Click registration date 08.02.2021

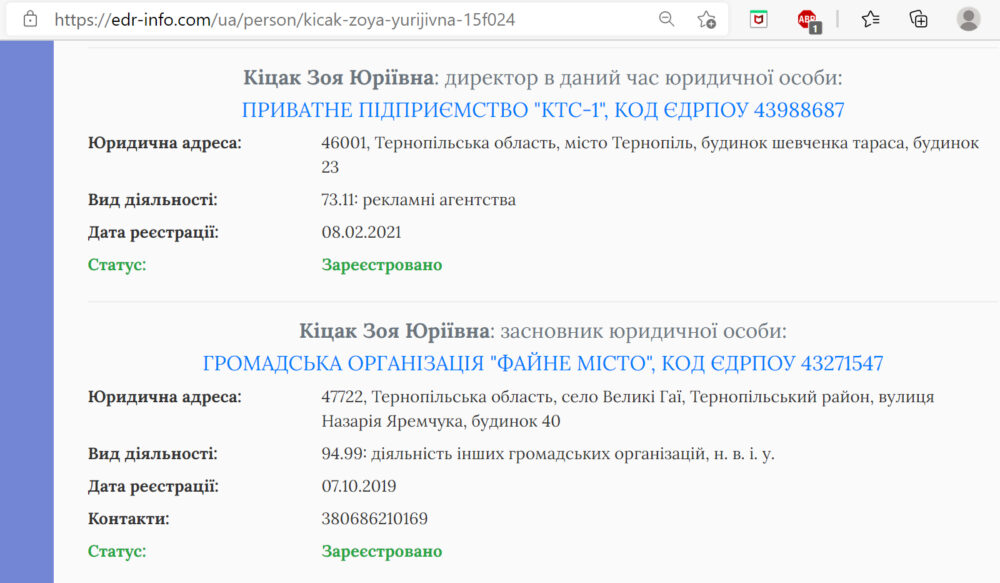pyautogui.click(x=359, y=232)
